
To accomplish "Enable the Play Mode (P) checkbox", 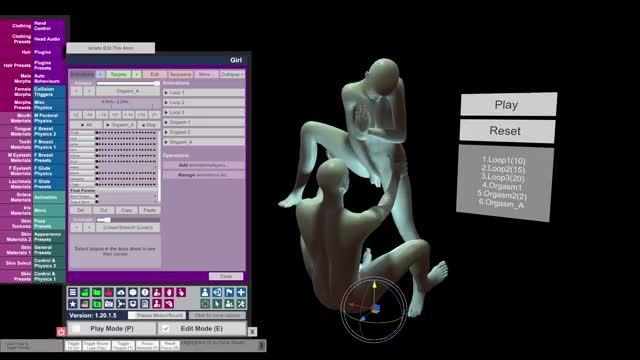I will coord(76,329).
